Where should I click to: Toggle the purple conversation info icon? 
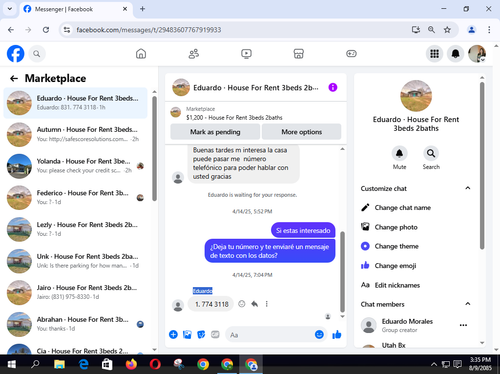click(x=333, y=87)
